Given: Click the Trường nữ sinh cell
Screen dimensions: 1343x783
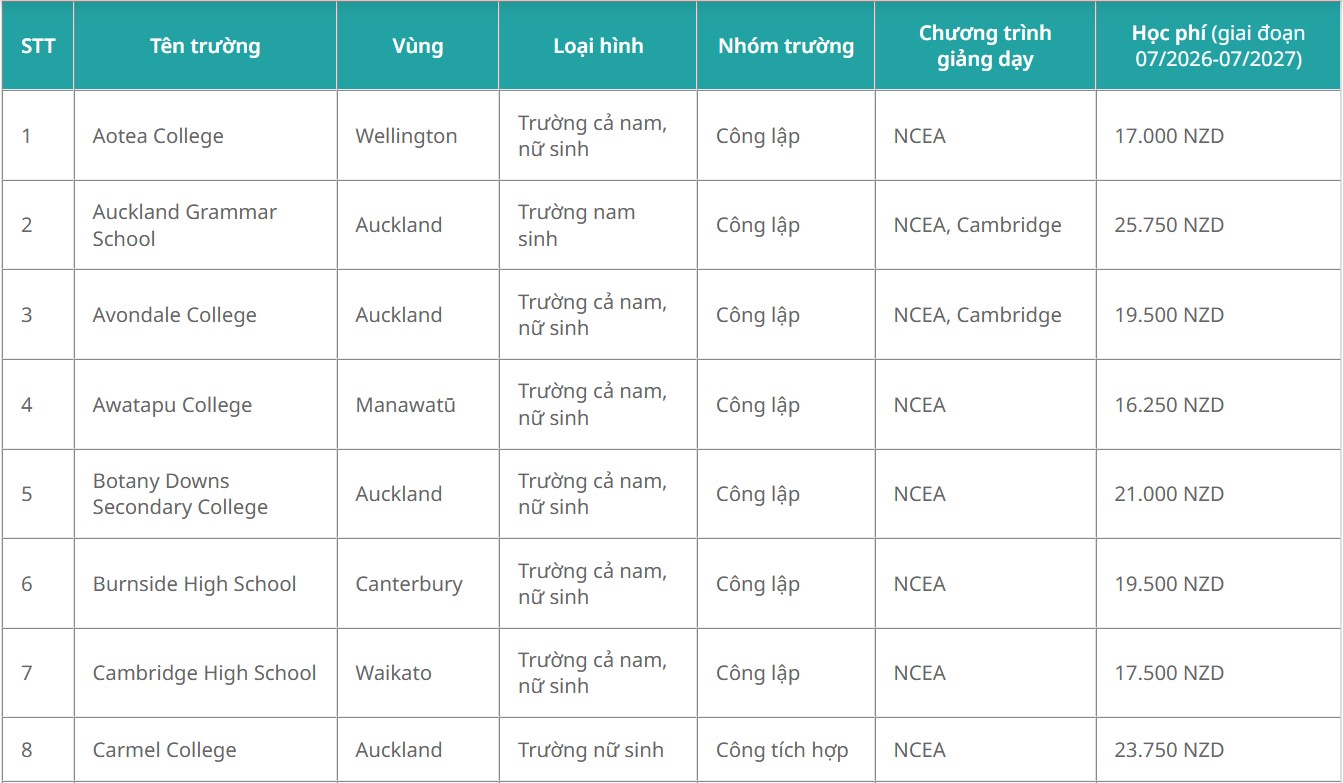Looking at the screenshot, I should click(591, 750).
